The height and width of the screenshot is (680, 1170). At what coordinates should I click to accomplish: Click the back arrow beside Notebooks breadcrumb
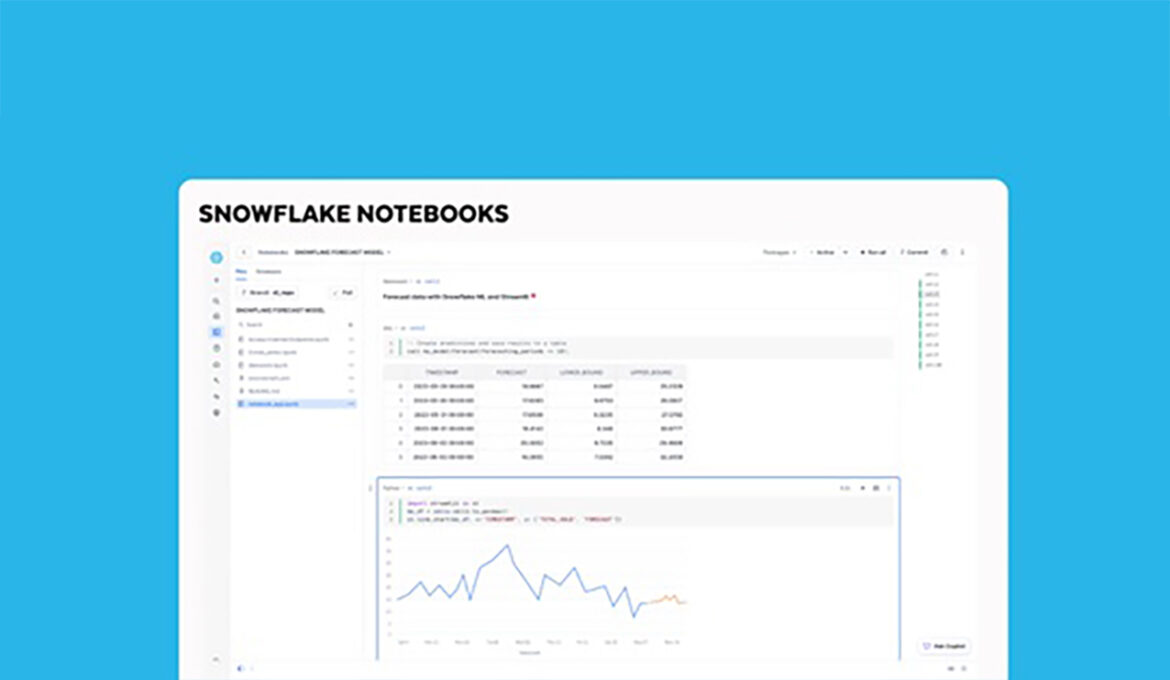point(244,252)
